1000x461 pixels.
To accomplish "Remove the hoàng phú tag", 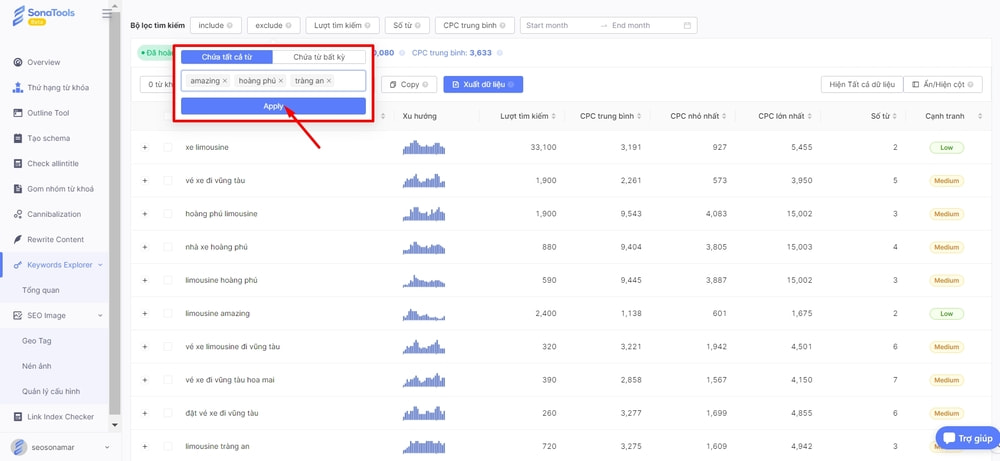I will [281, 81].
